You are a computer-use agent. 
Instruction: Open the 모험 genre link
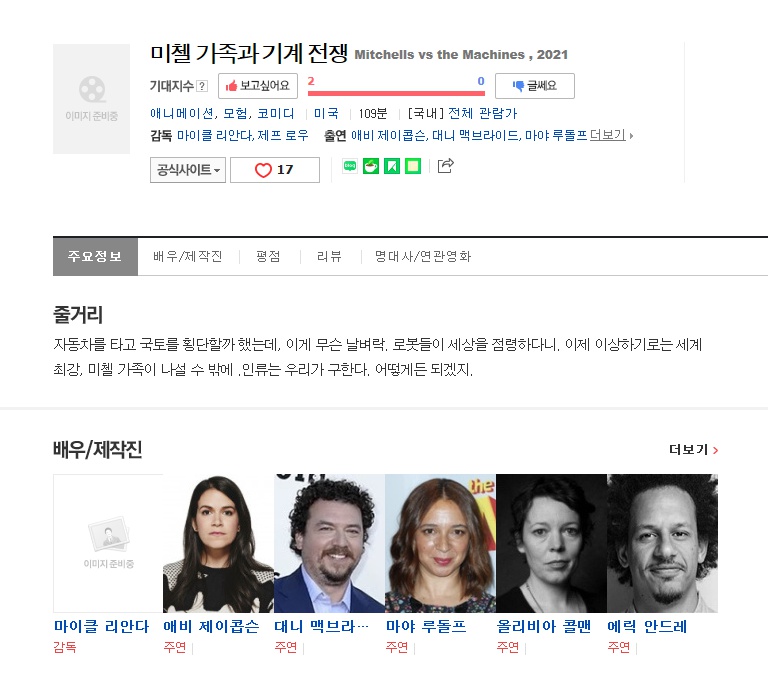click(x=236, y=114)
